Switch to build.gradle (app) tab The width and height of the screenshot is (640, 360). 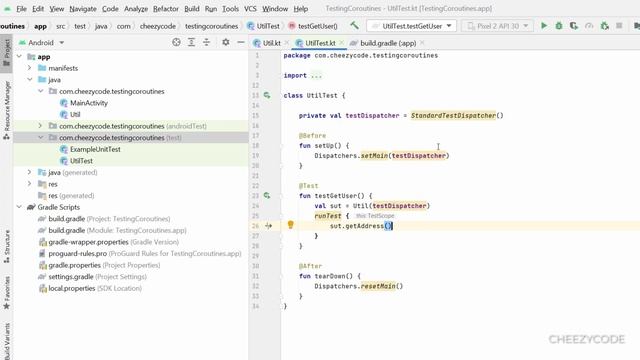(x=388, y=43)
